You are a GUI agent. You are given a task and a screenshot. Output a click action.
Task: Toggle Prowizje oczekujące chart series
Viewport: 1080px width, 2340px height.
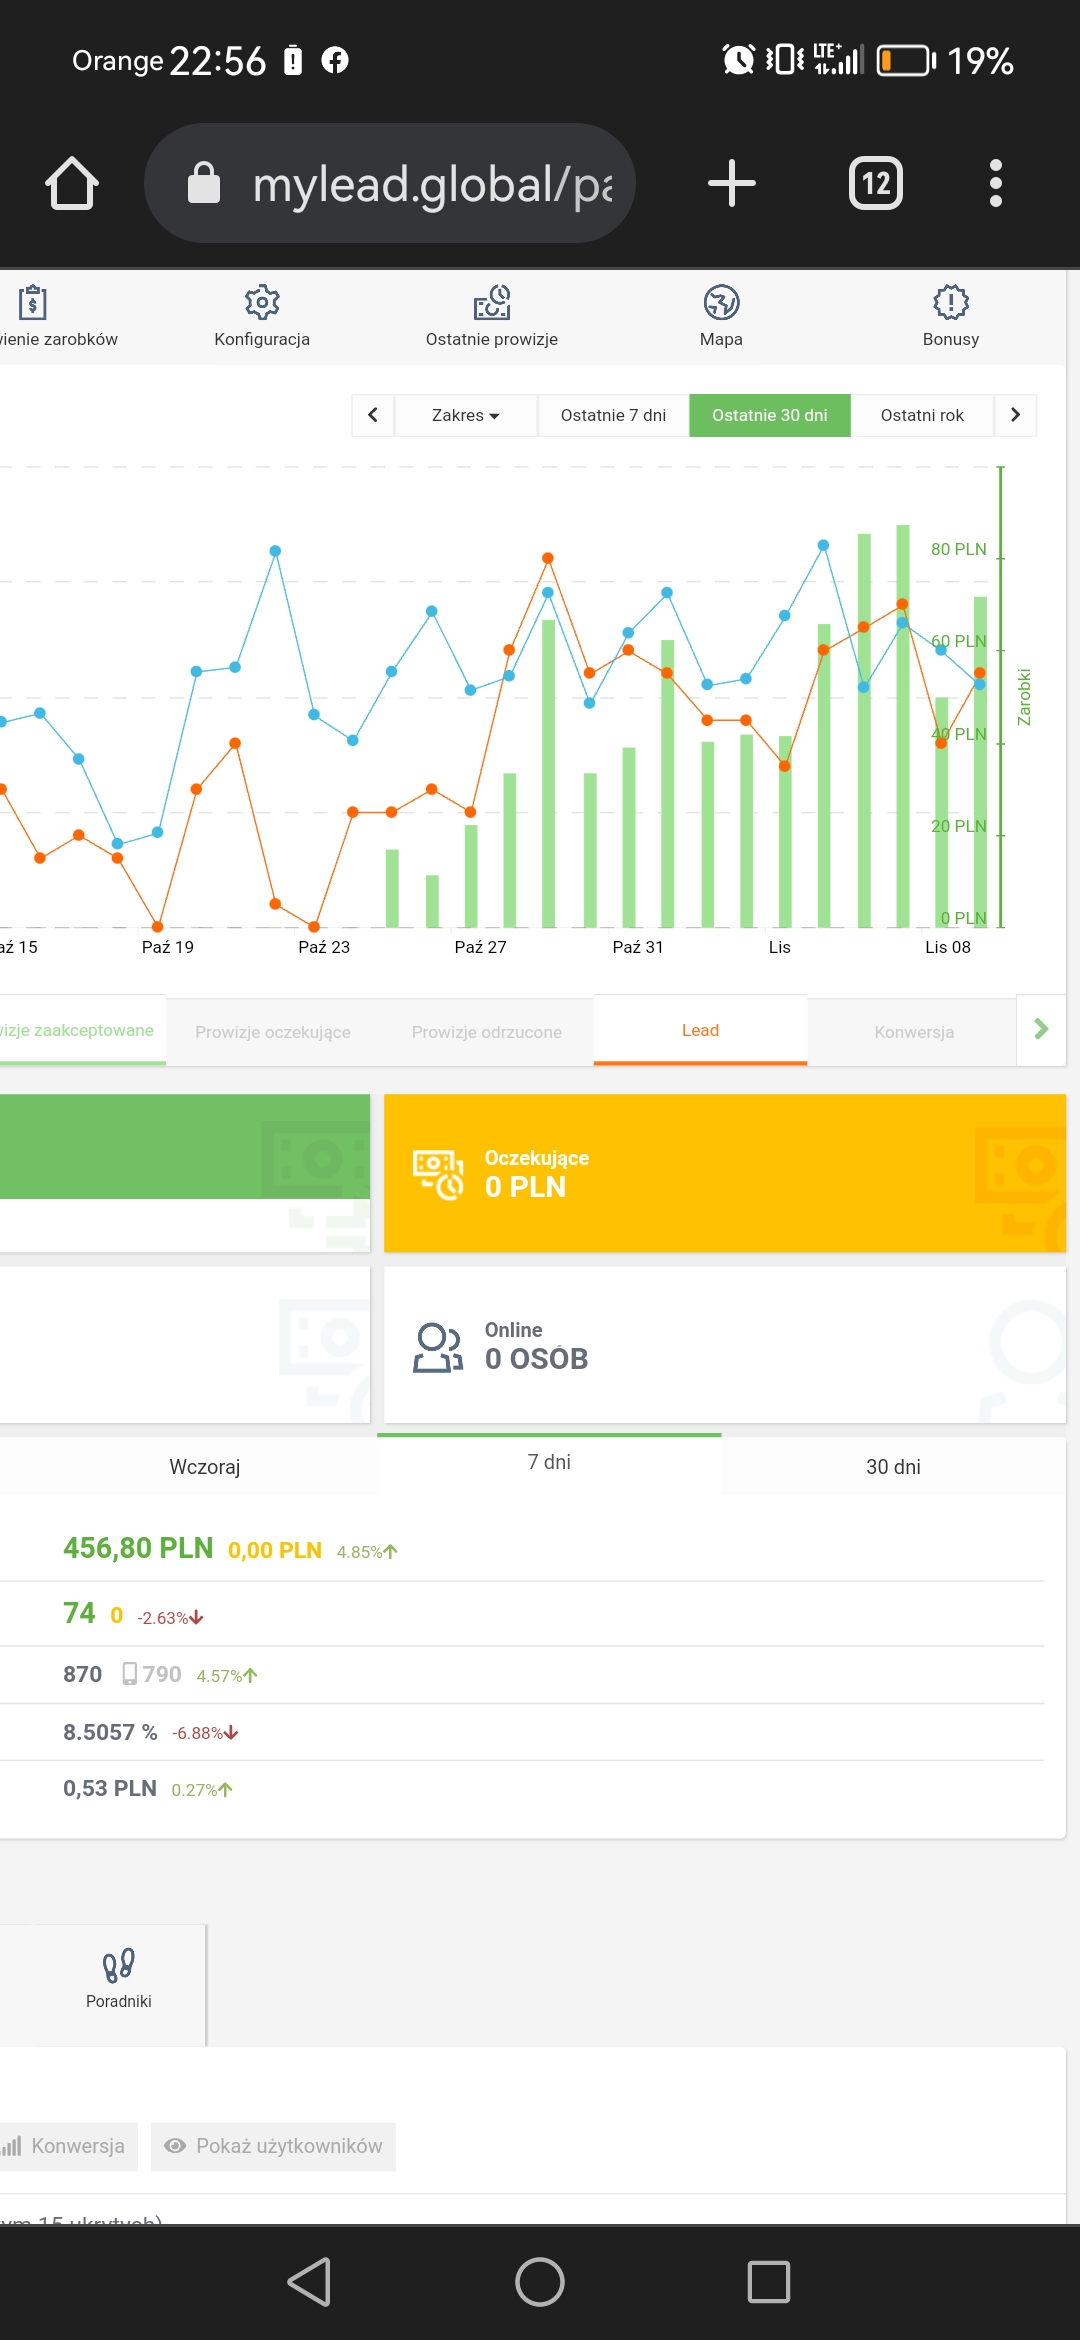pos(273,1032)
